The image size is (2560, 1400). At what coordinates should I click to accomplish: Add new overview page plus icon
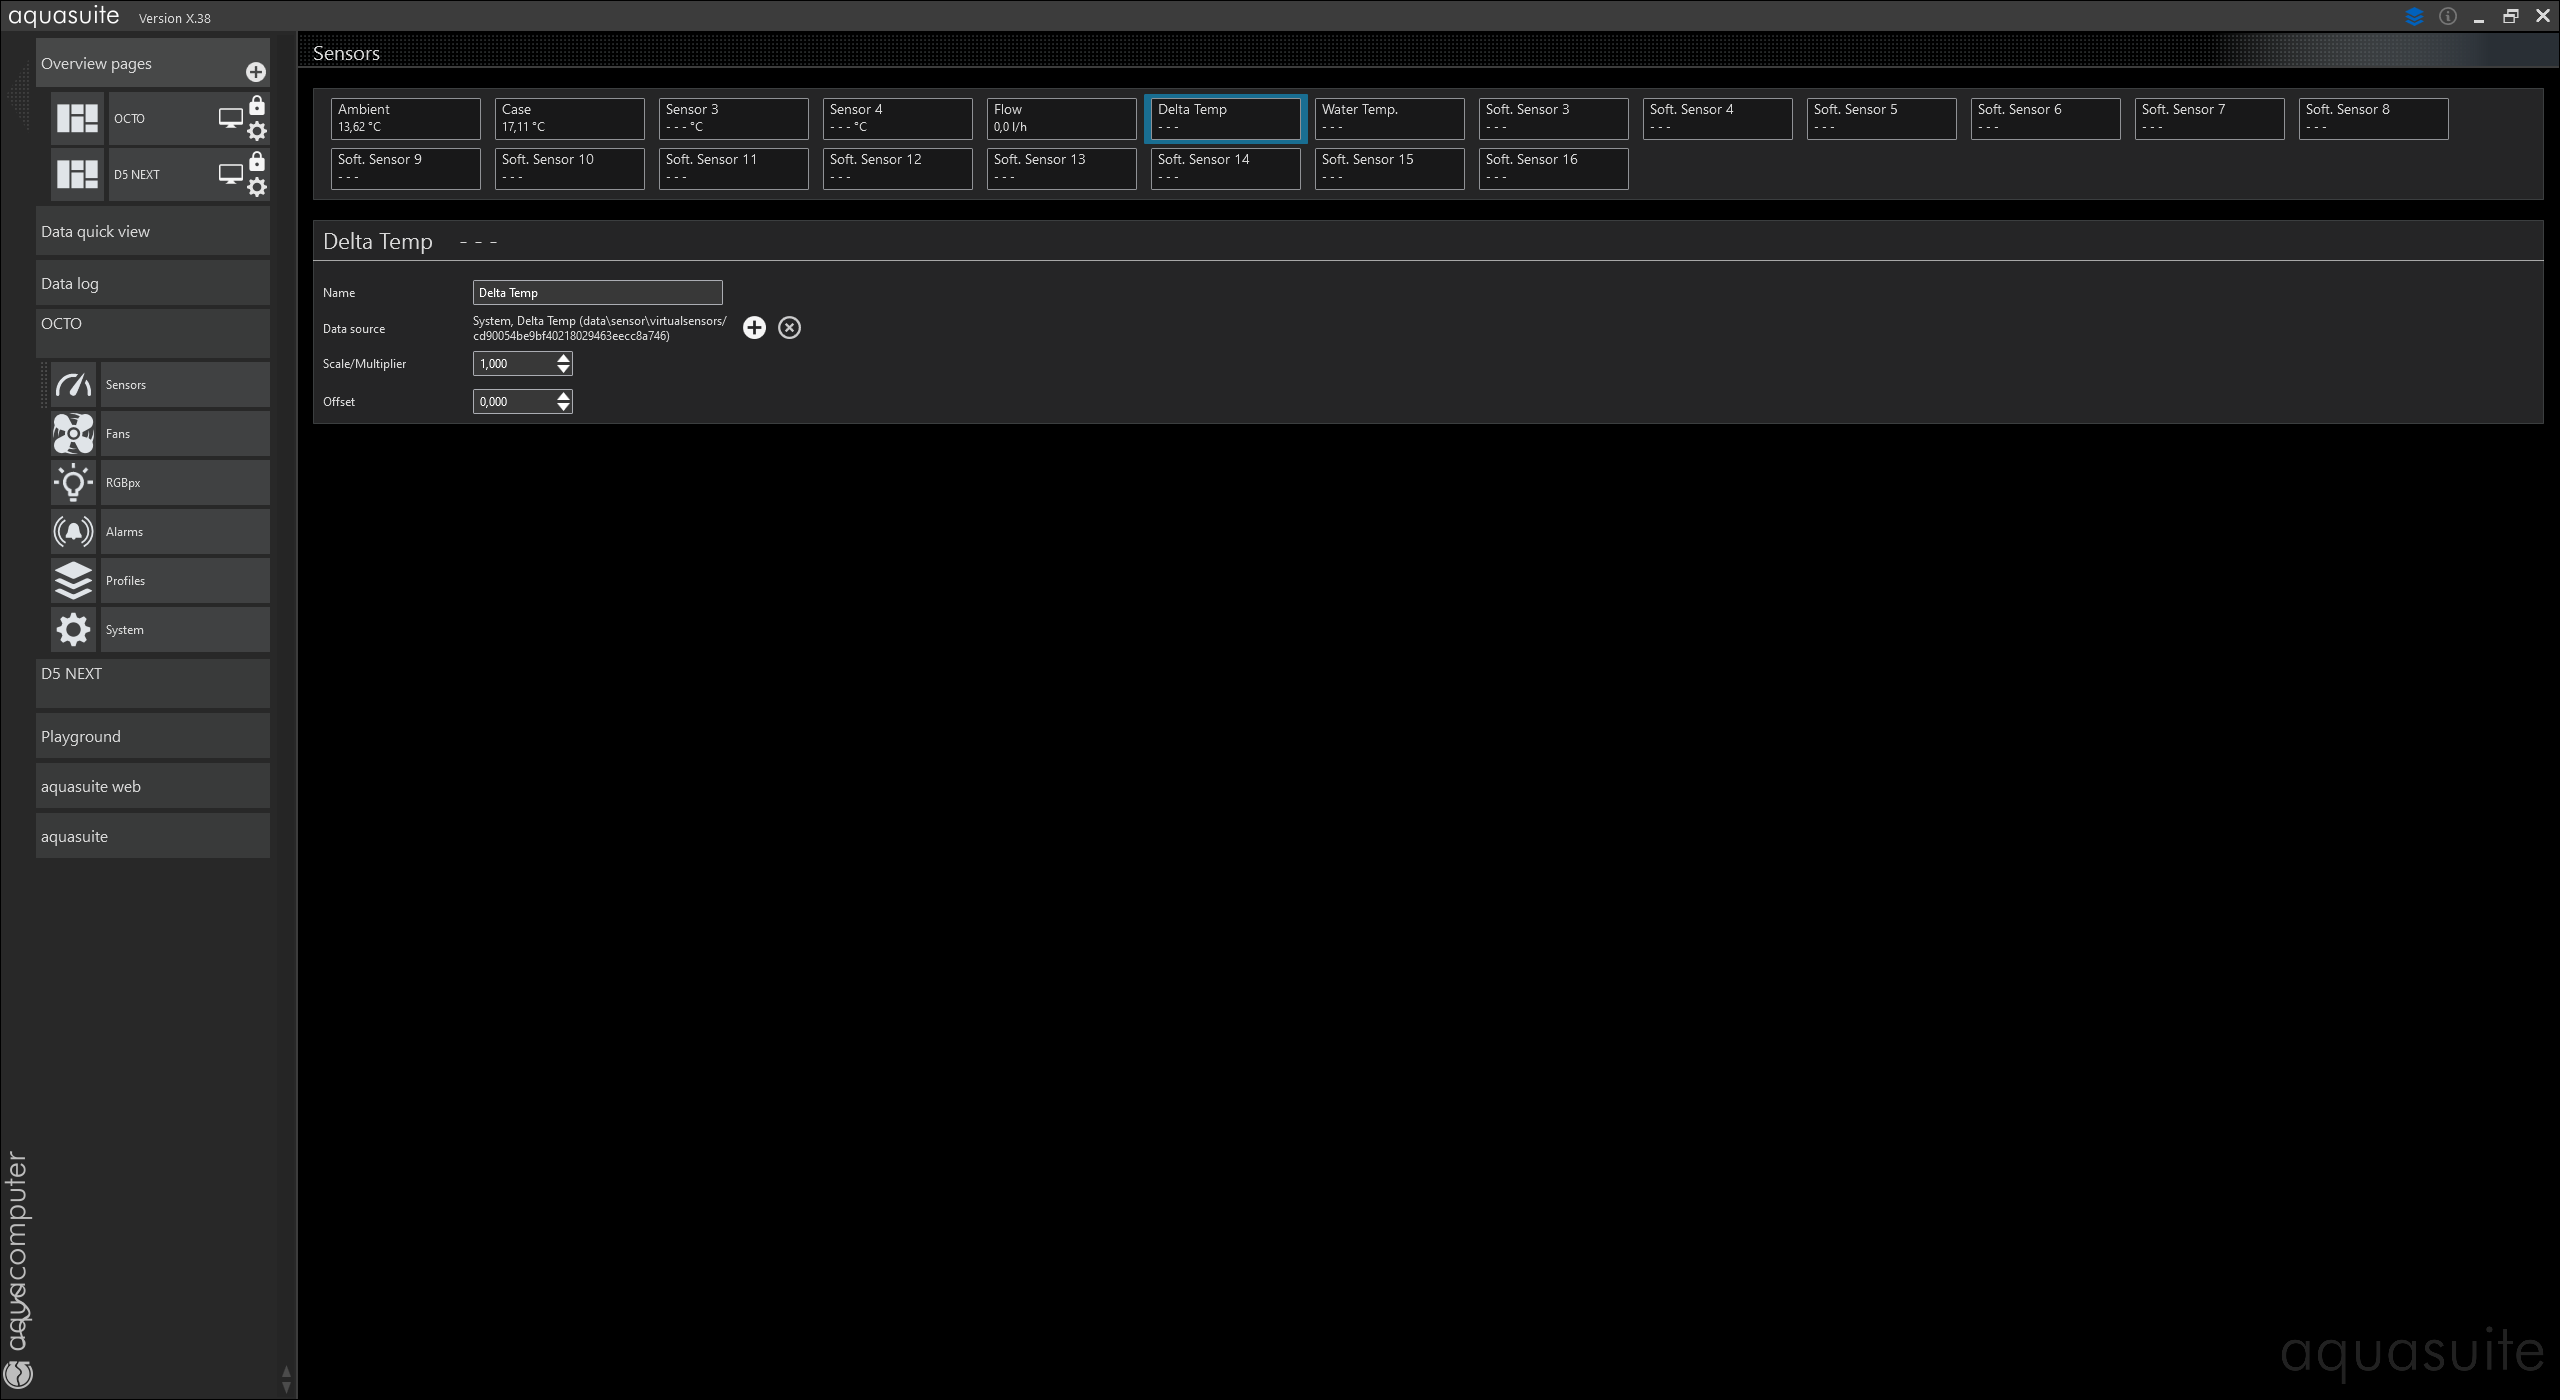coord(255,72)
